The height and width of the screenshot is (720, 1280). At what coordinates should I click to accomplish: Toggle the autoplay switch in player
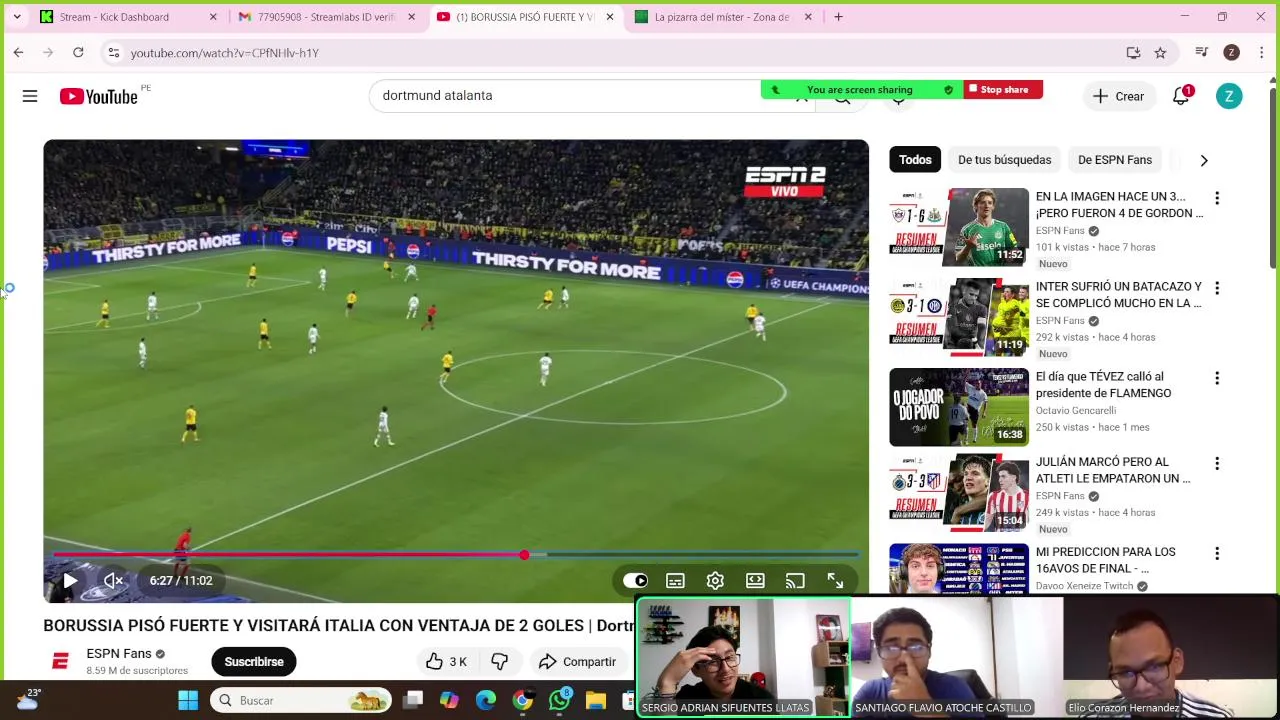635,580
